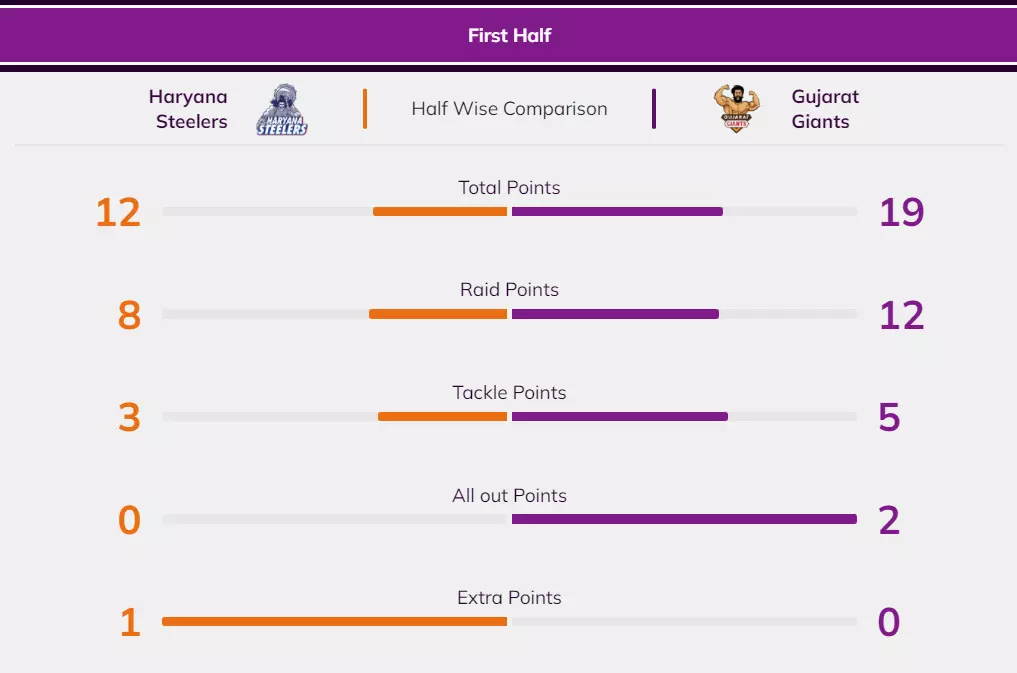Viewport: 1017px width, 673px height.
Task: Click the Half Wise Comparison label
Action: 509,109
